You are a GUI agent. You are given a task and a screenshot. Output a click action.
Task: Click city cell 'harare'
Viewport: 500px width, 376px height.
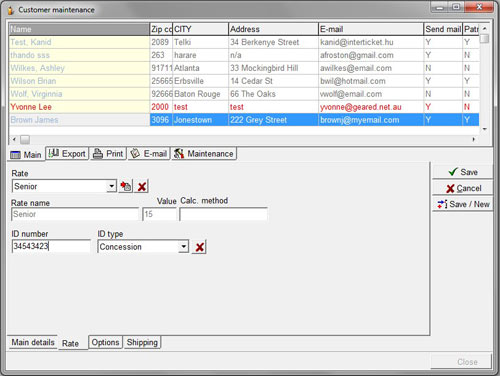(x=201, y=55)
